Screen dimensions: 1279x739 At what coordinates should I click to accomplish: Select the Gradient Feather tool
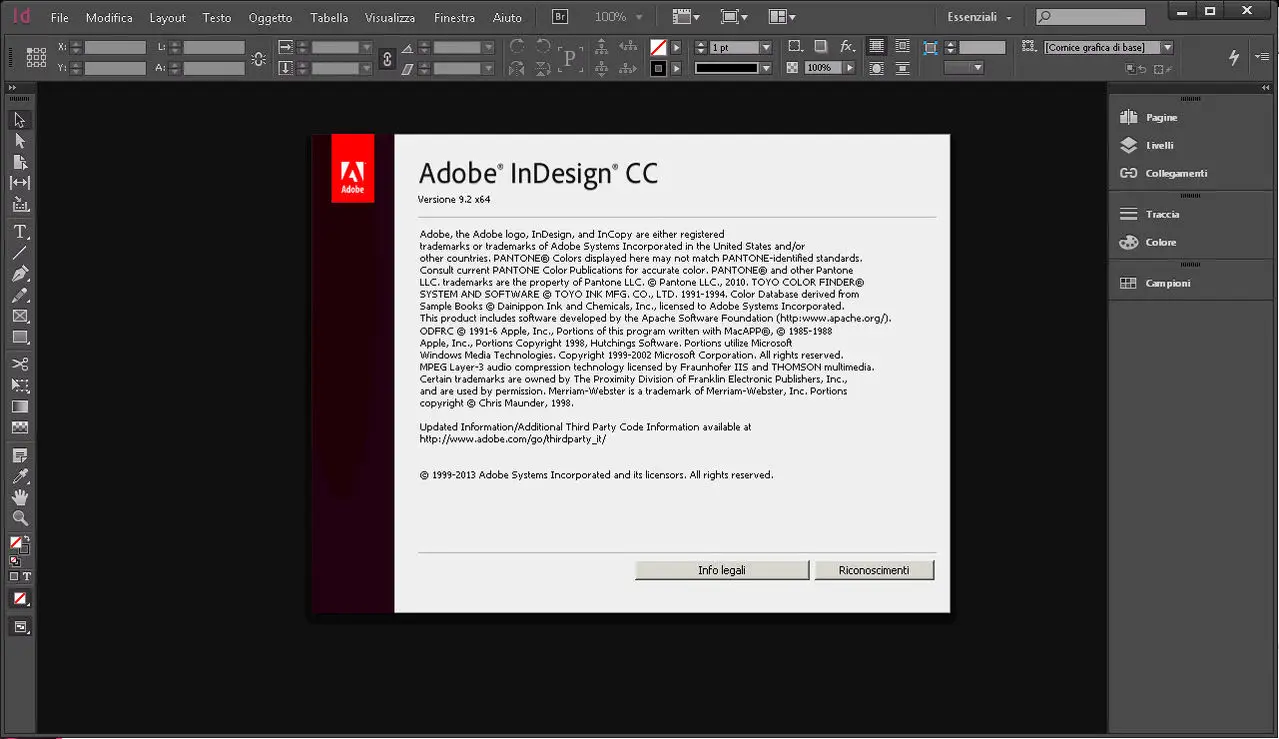pyautogui.click(x=20, y=428)
